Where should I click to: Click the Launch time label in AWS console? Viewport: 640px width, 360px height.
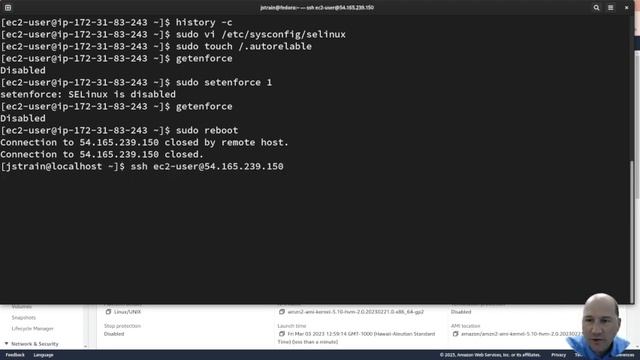click(x=292, y=326)
